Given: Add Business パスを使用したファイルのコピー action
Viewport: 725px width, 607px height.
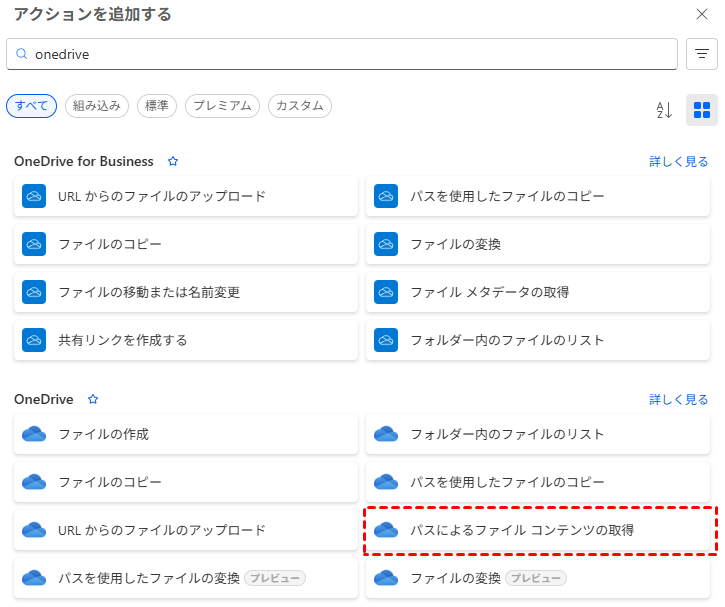Looking at the screenshot, I should point(538,196).
